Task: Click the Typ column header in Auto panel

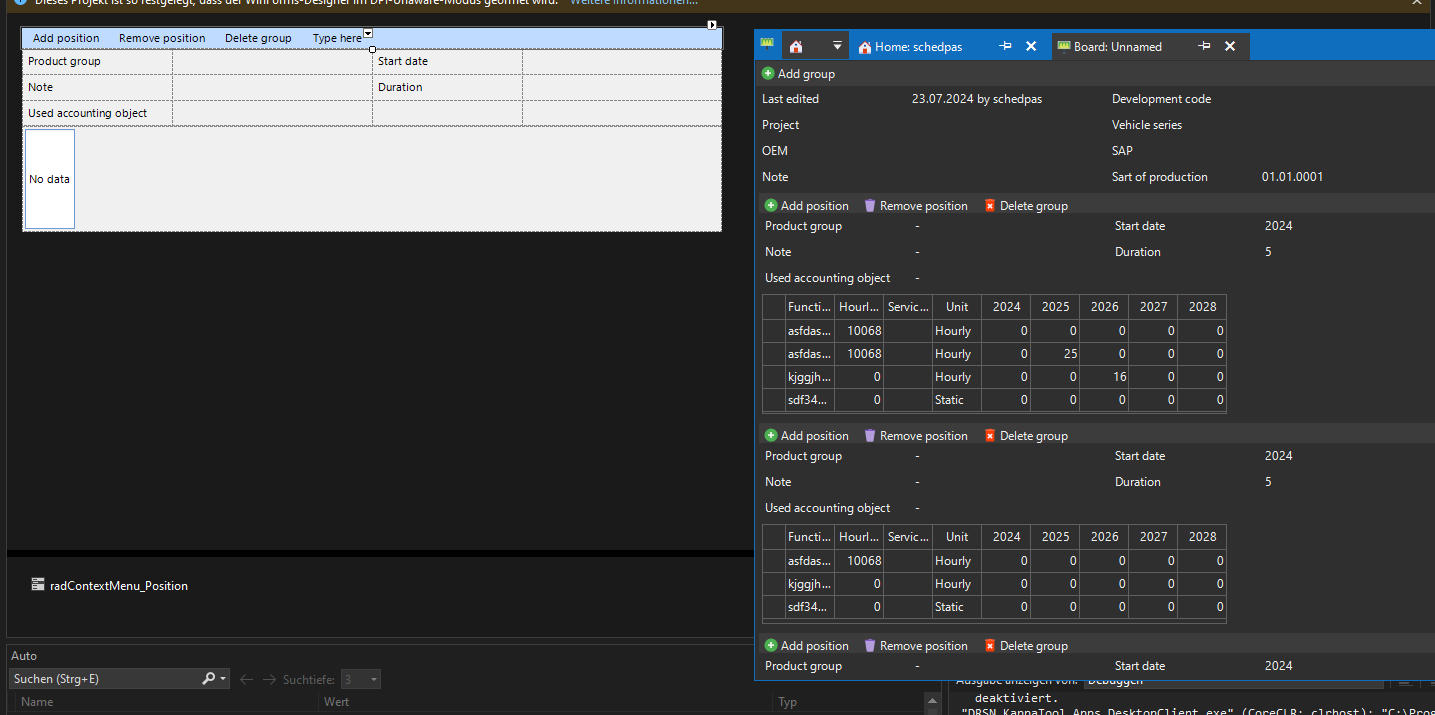Action: tap(787, 702)
